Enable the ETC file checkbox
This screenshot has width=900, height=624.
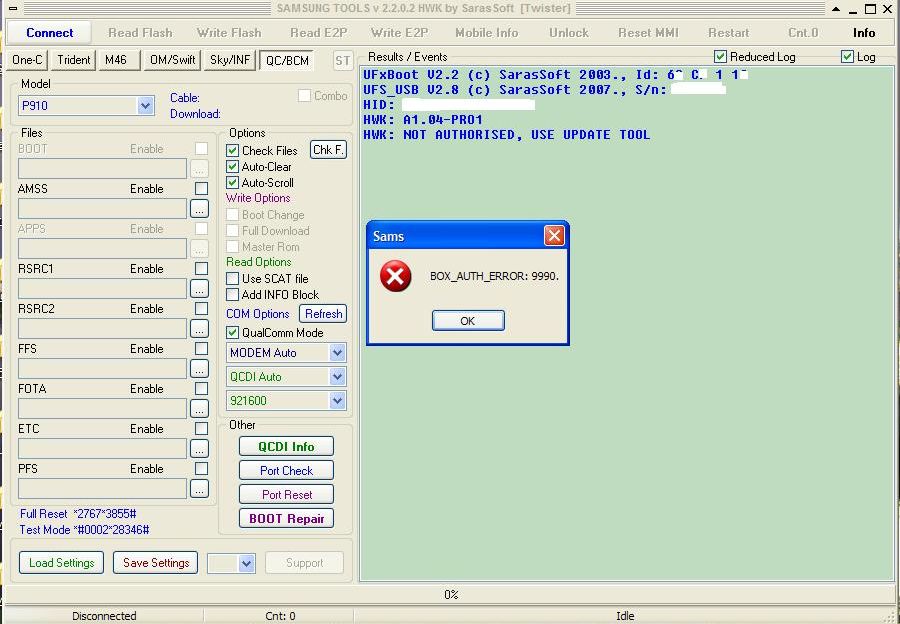click(201, 428)
